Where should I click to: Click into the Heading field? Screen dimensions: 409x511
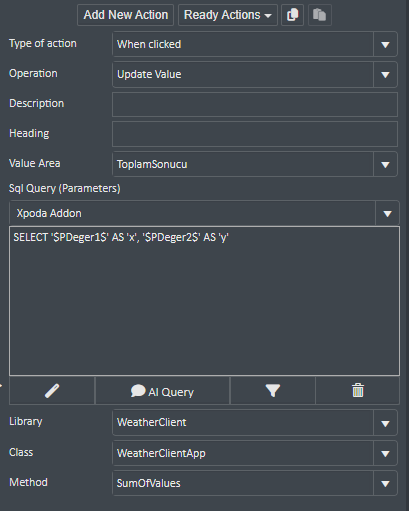click(x=255, y=134)
